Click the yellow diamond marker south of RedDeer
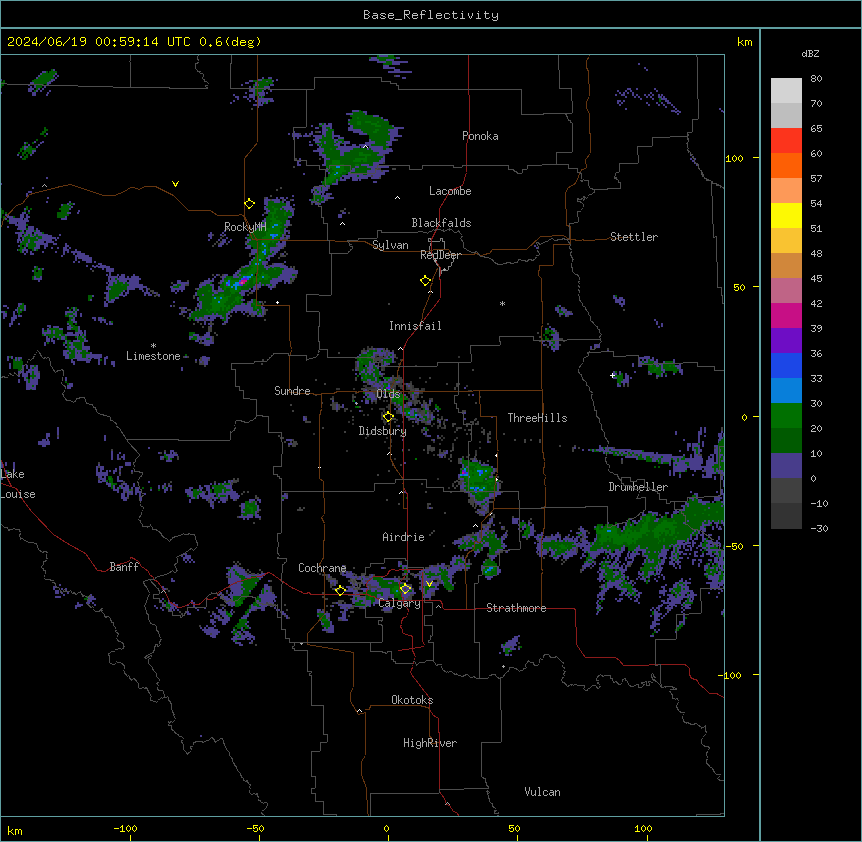Image resolution: width=862 pixels, height=842 pixels. point(426,281)
